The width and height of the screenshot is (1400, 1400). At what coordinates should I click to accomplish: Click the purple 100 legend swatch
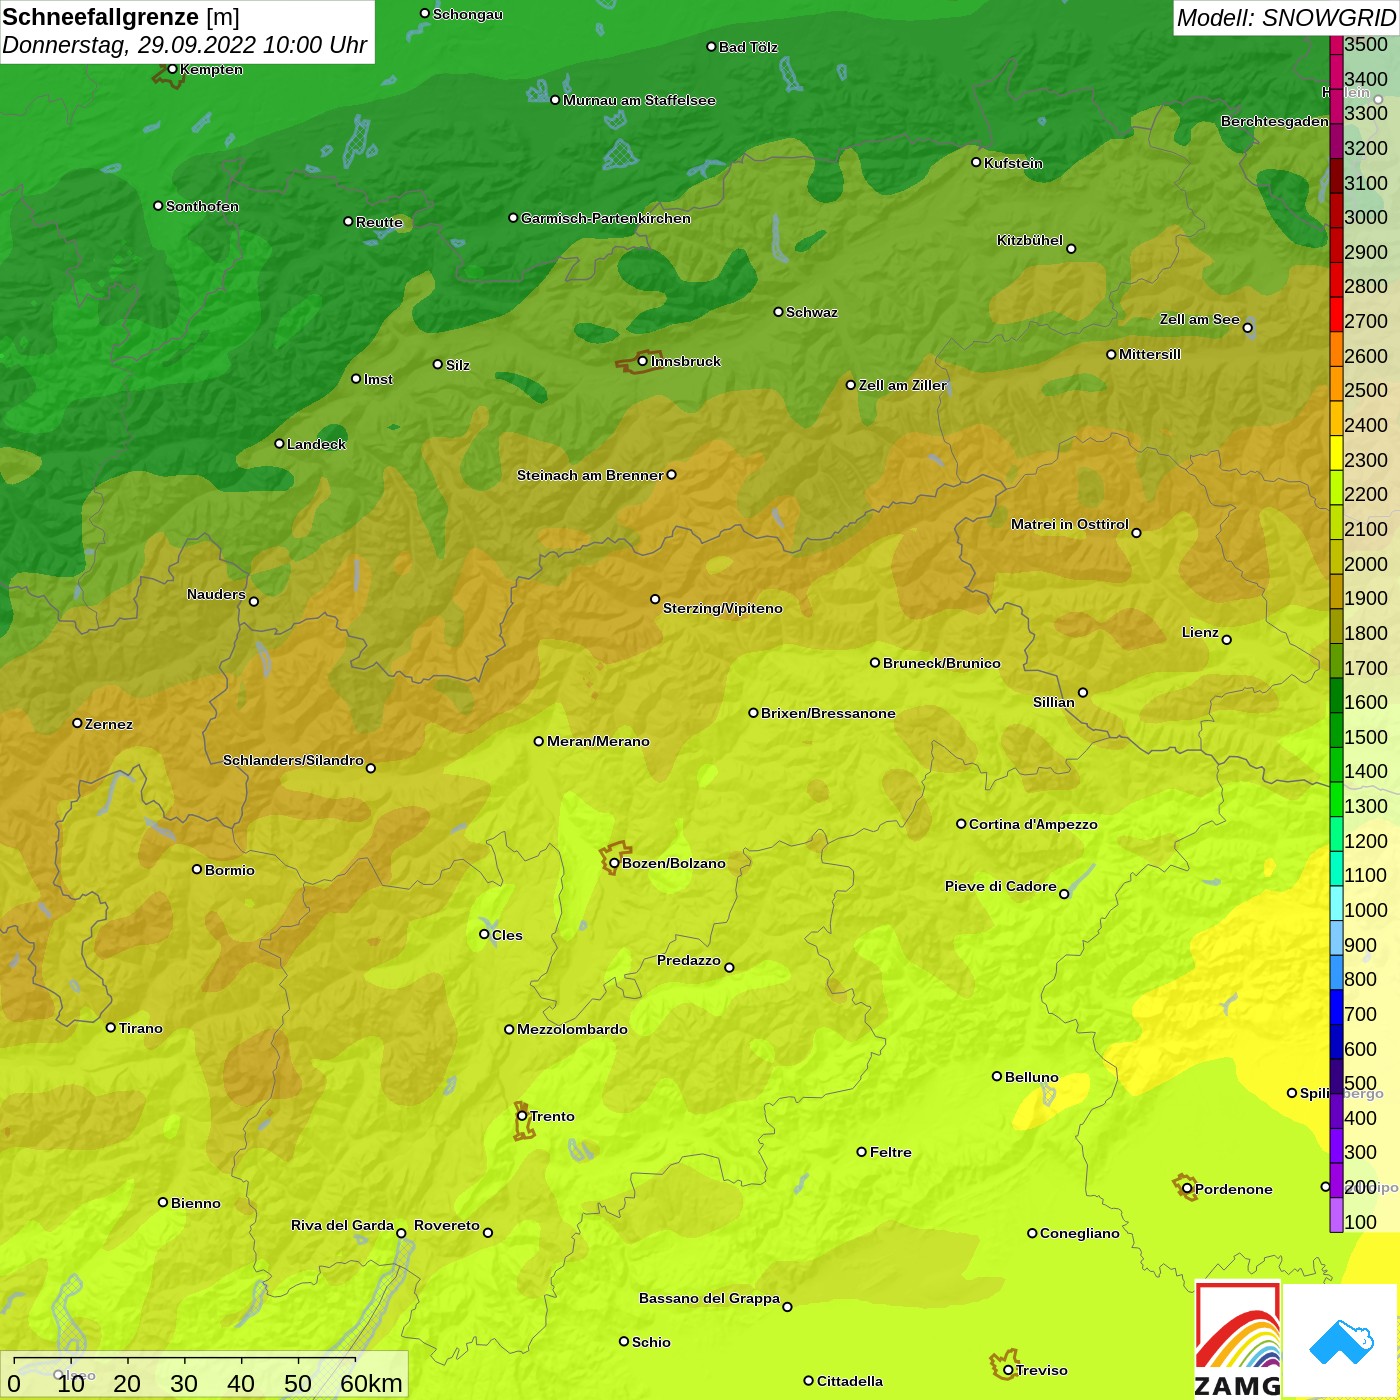point(1336,1215)
